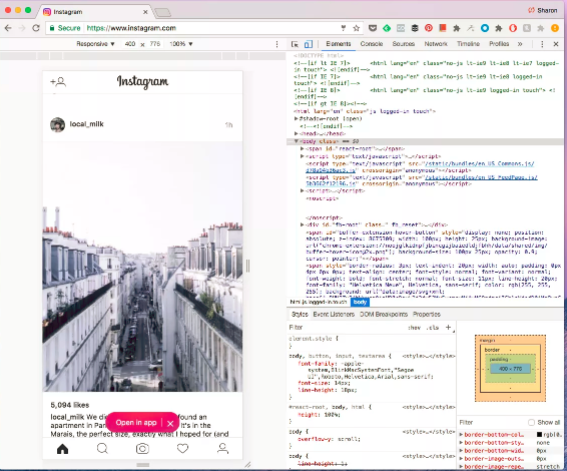
Task: Click the Instagram browser tab
Action: (96, 12)
